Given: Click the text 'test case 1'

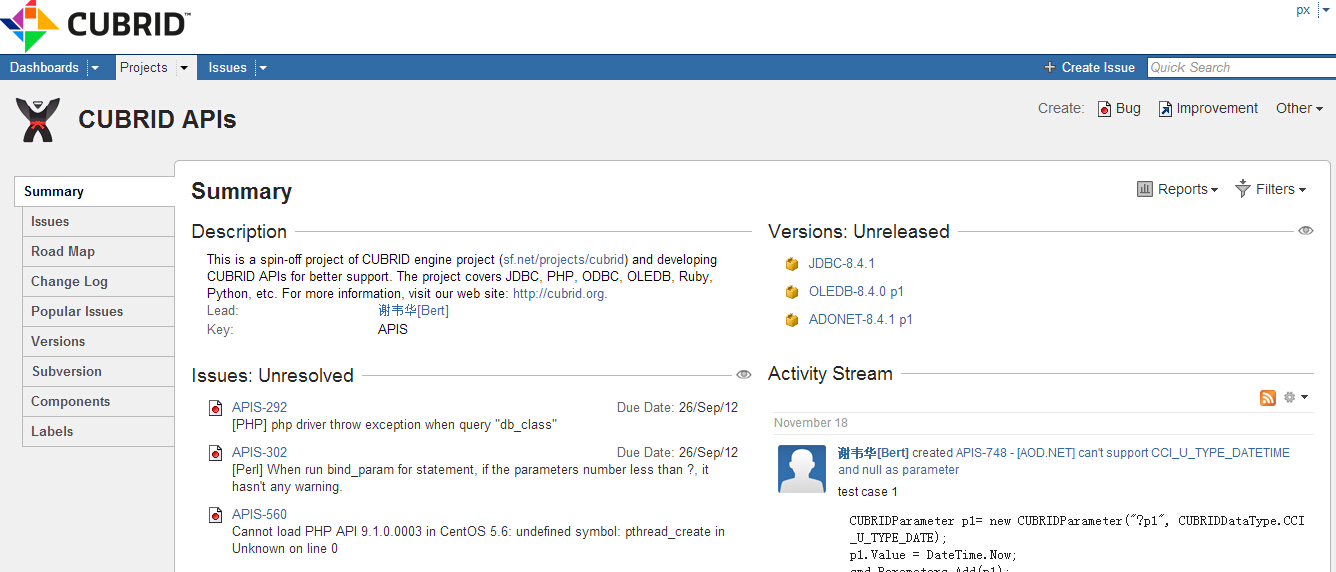Looking at the screenshot, I should point(868,492).
